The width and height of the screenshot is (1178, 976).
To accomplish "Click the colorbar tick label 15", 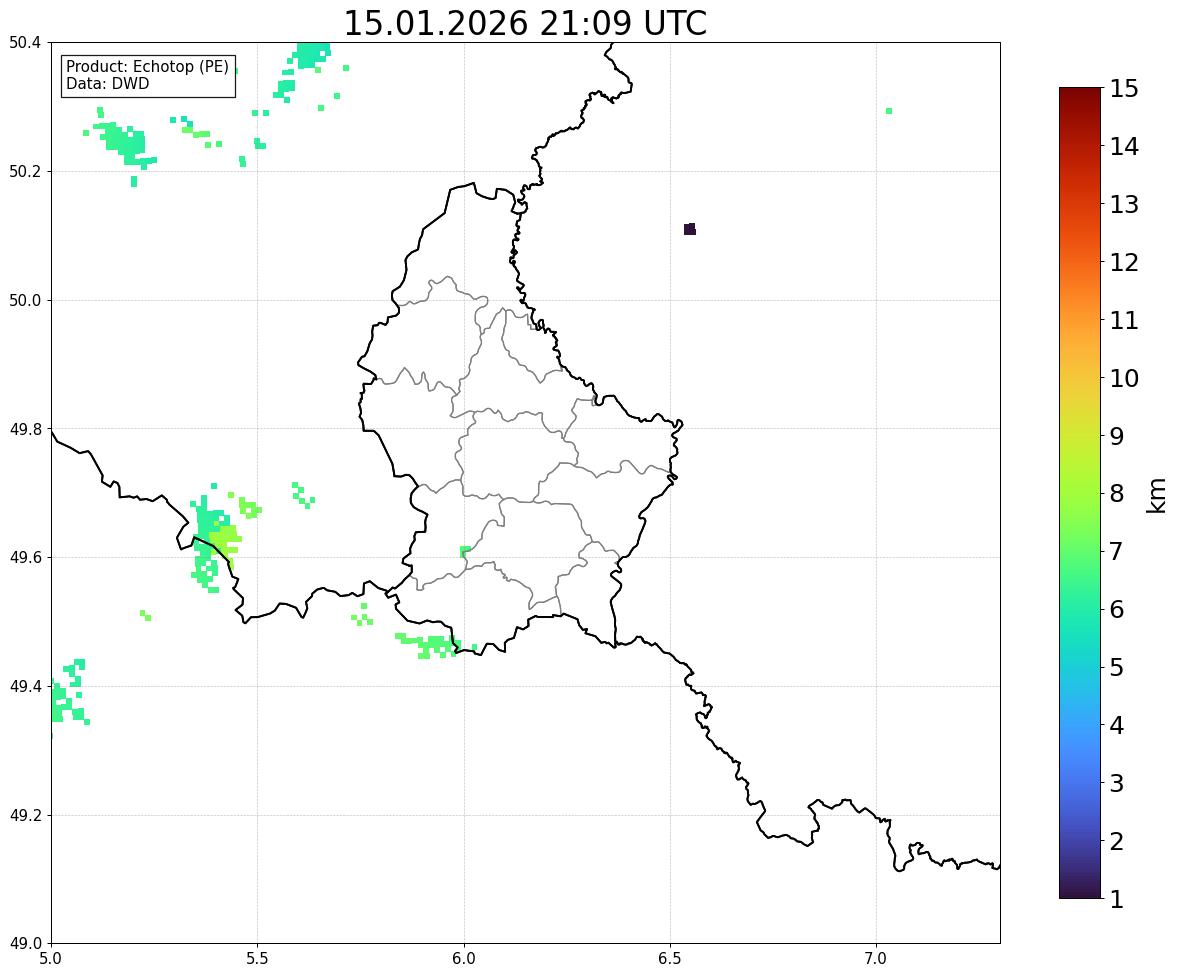I will click(x=1124, y=89).
